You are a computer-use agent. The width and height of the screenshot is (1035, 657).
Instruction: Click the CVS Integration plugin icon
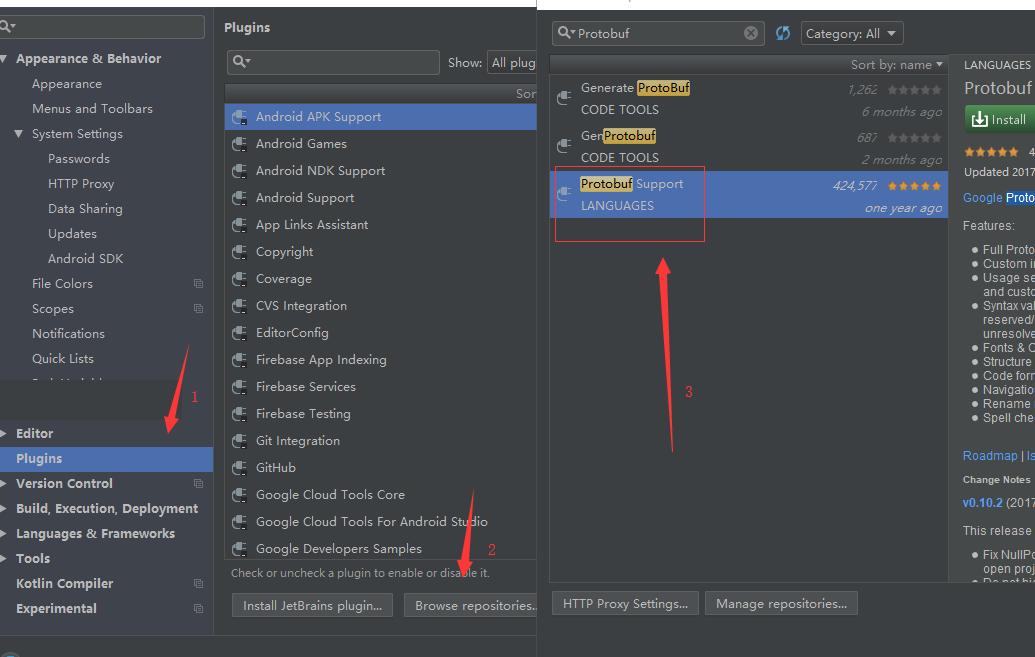coord(240,306)
